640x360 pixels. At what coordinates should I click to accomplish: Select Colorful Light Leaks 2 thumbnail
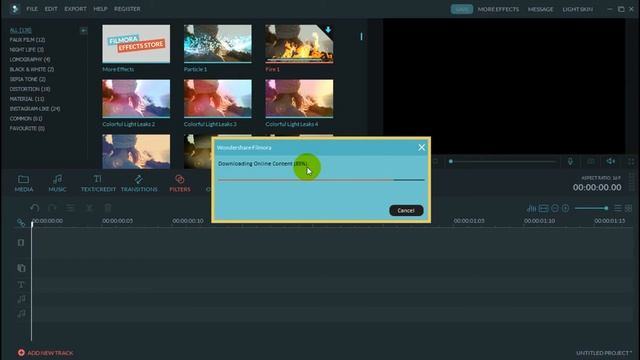click(136, 98)
